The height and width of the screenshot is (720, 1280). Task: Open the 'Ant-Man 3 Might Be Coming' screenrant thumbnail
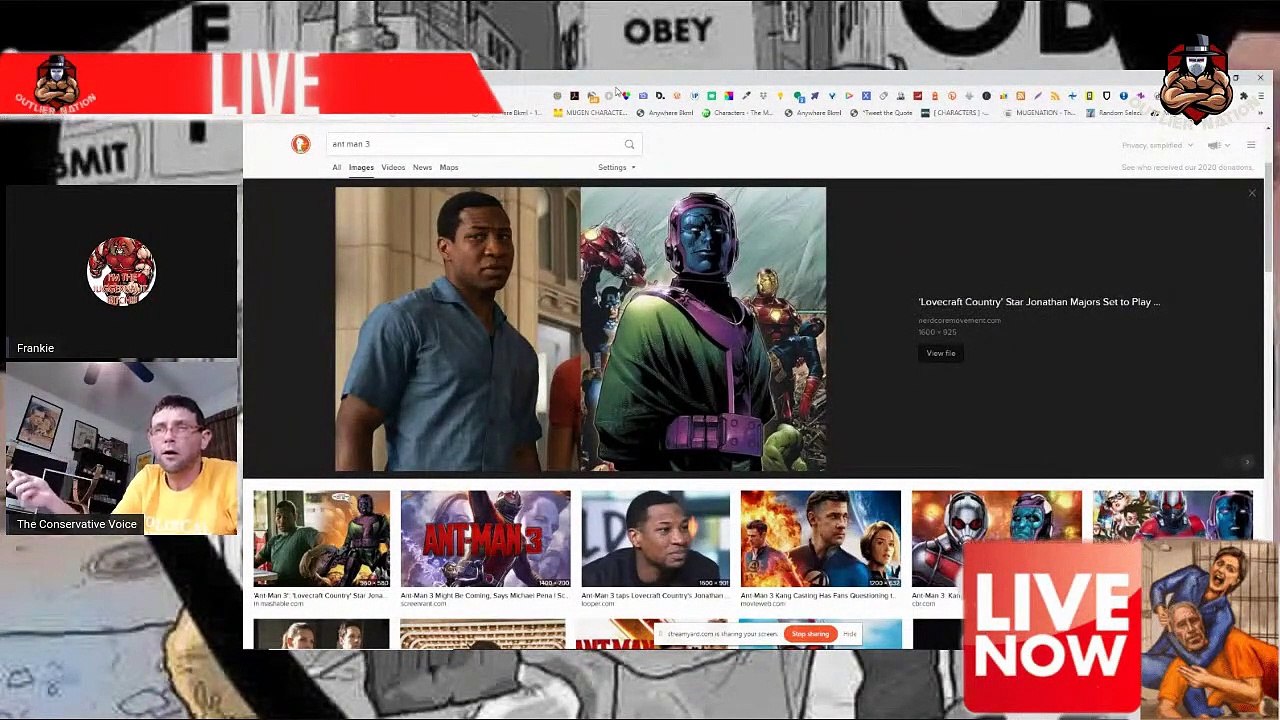(x=485, y=538)
